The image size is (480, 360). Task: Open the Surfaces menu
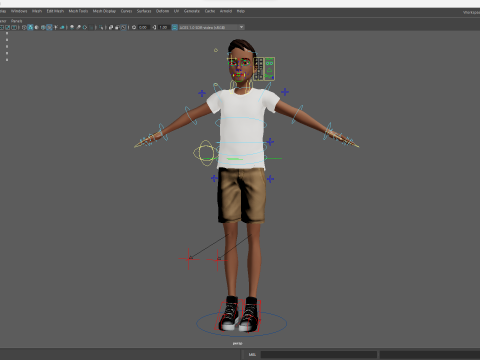[144, 11]
